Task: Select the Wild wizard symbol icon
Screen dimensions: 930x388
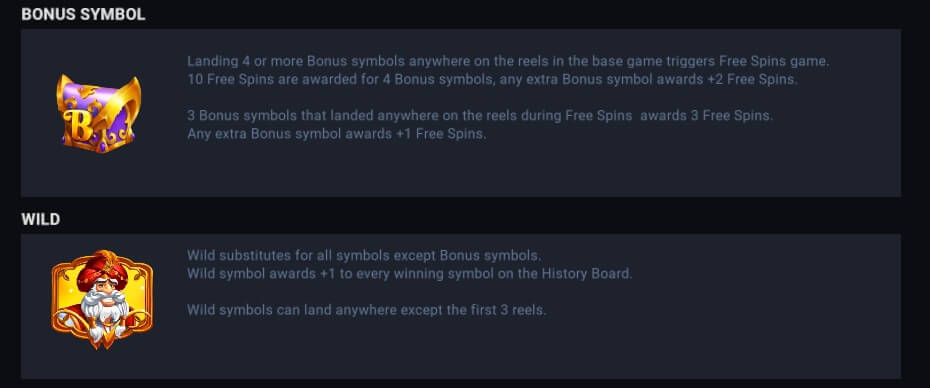Action: coord(102,299)
